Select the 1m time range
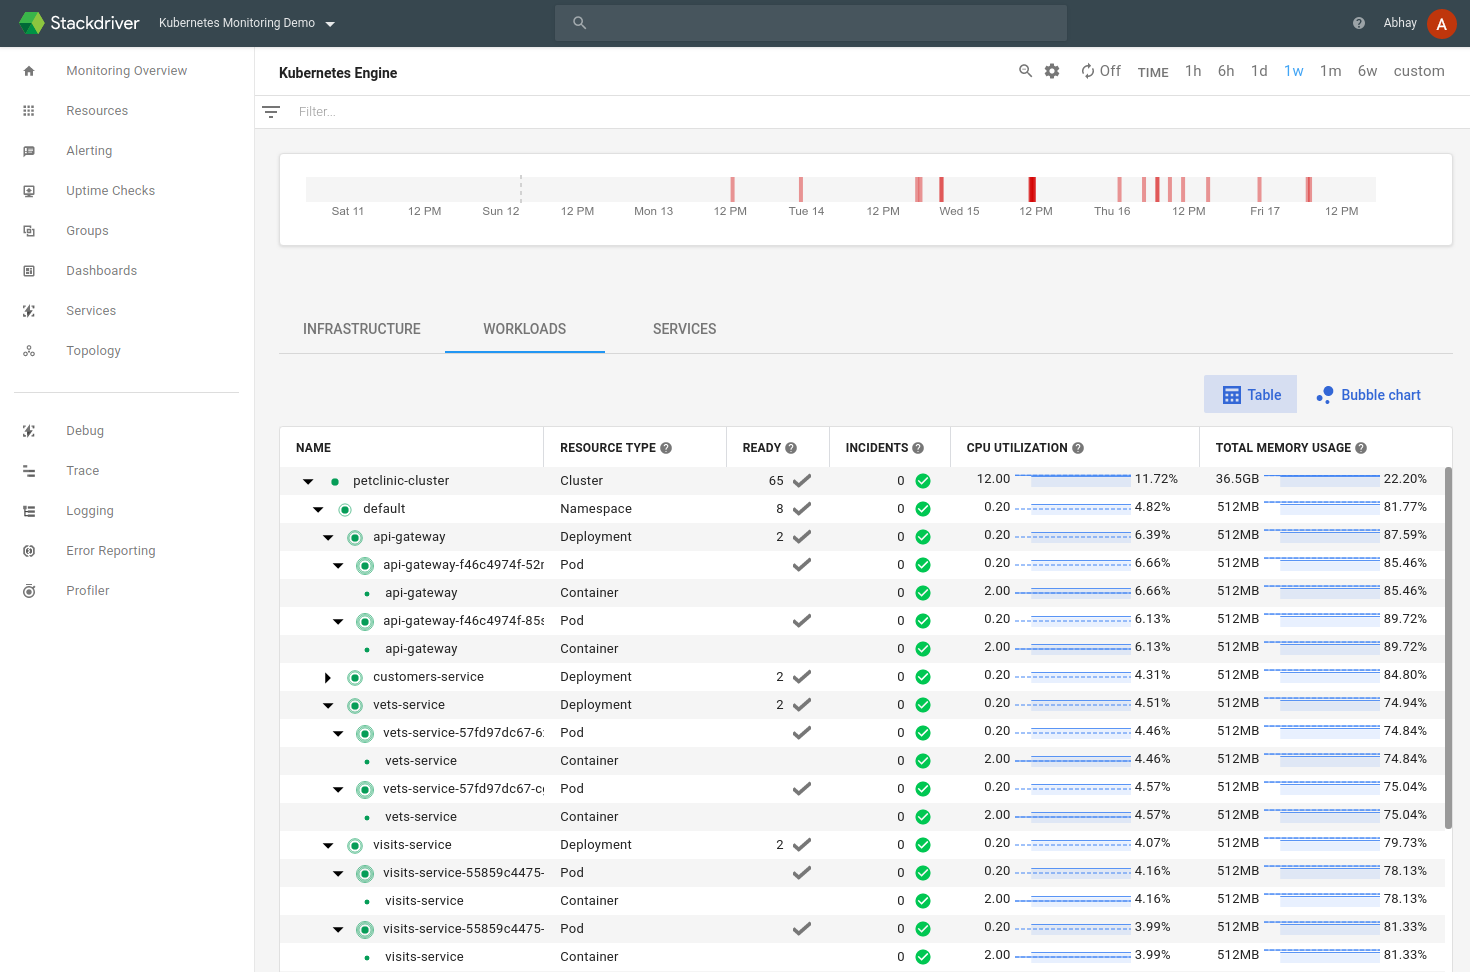Image resolution: width=1470 pixels, height=972 pixels. tap(1330, 71)
